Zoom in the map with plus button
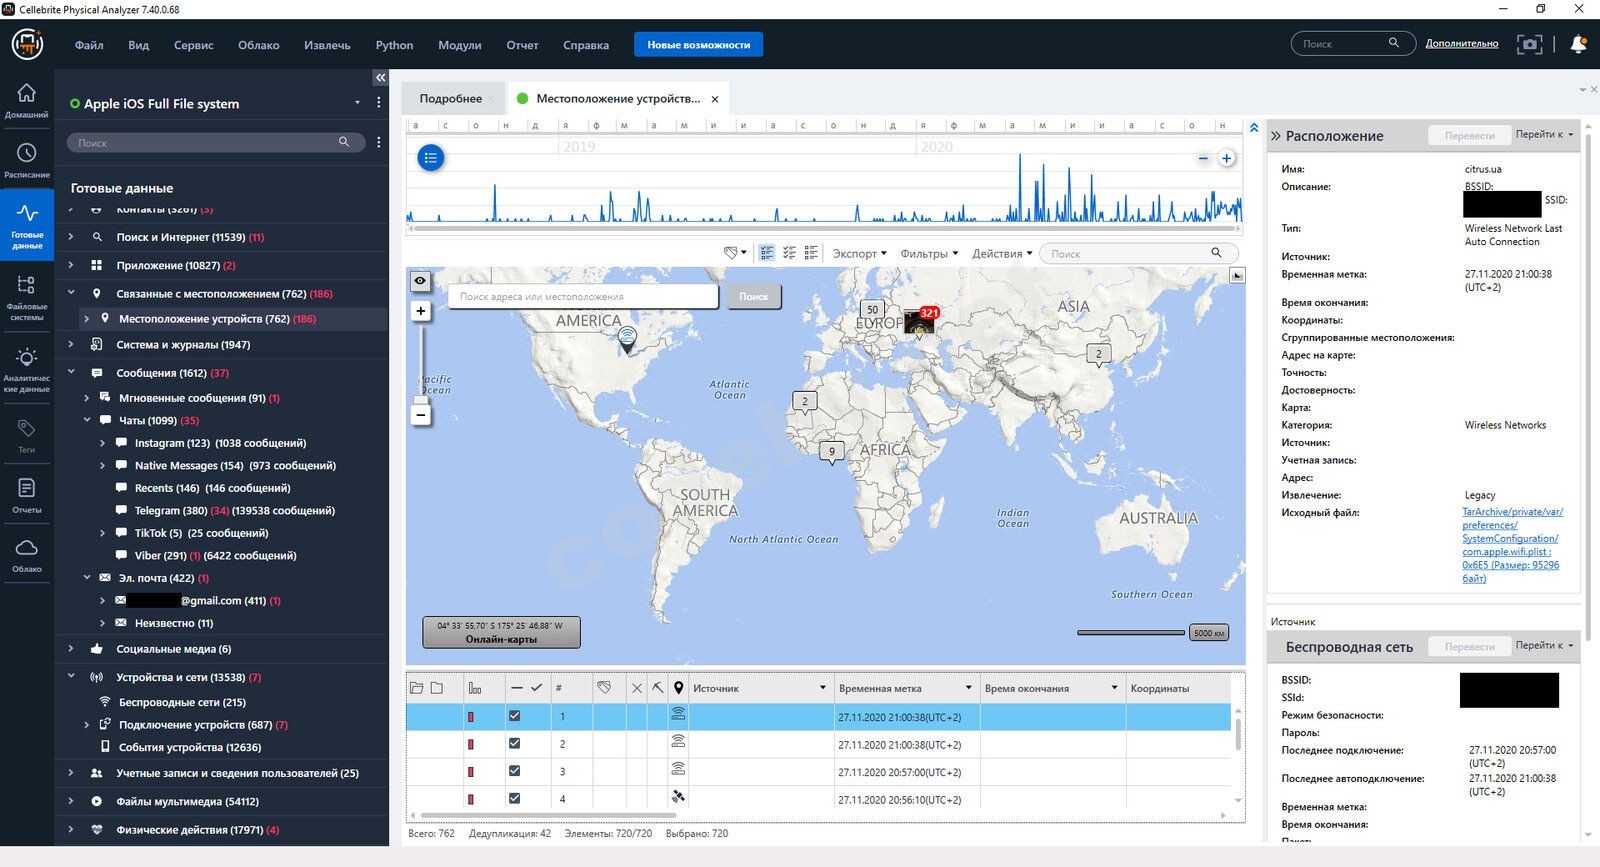The width and height of the screenshot is (1600, 867). [x=421, y=311]
